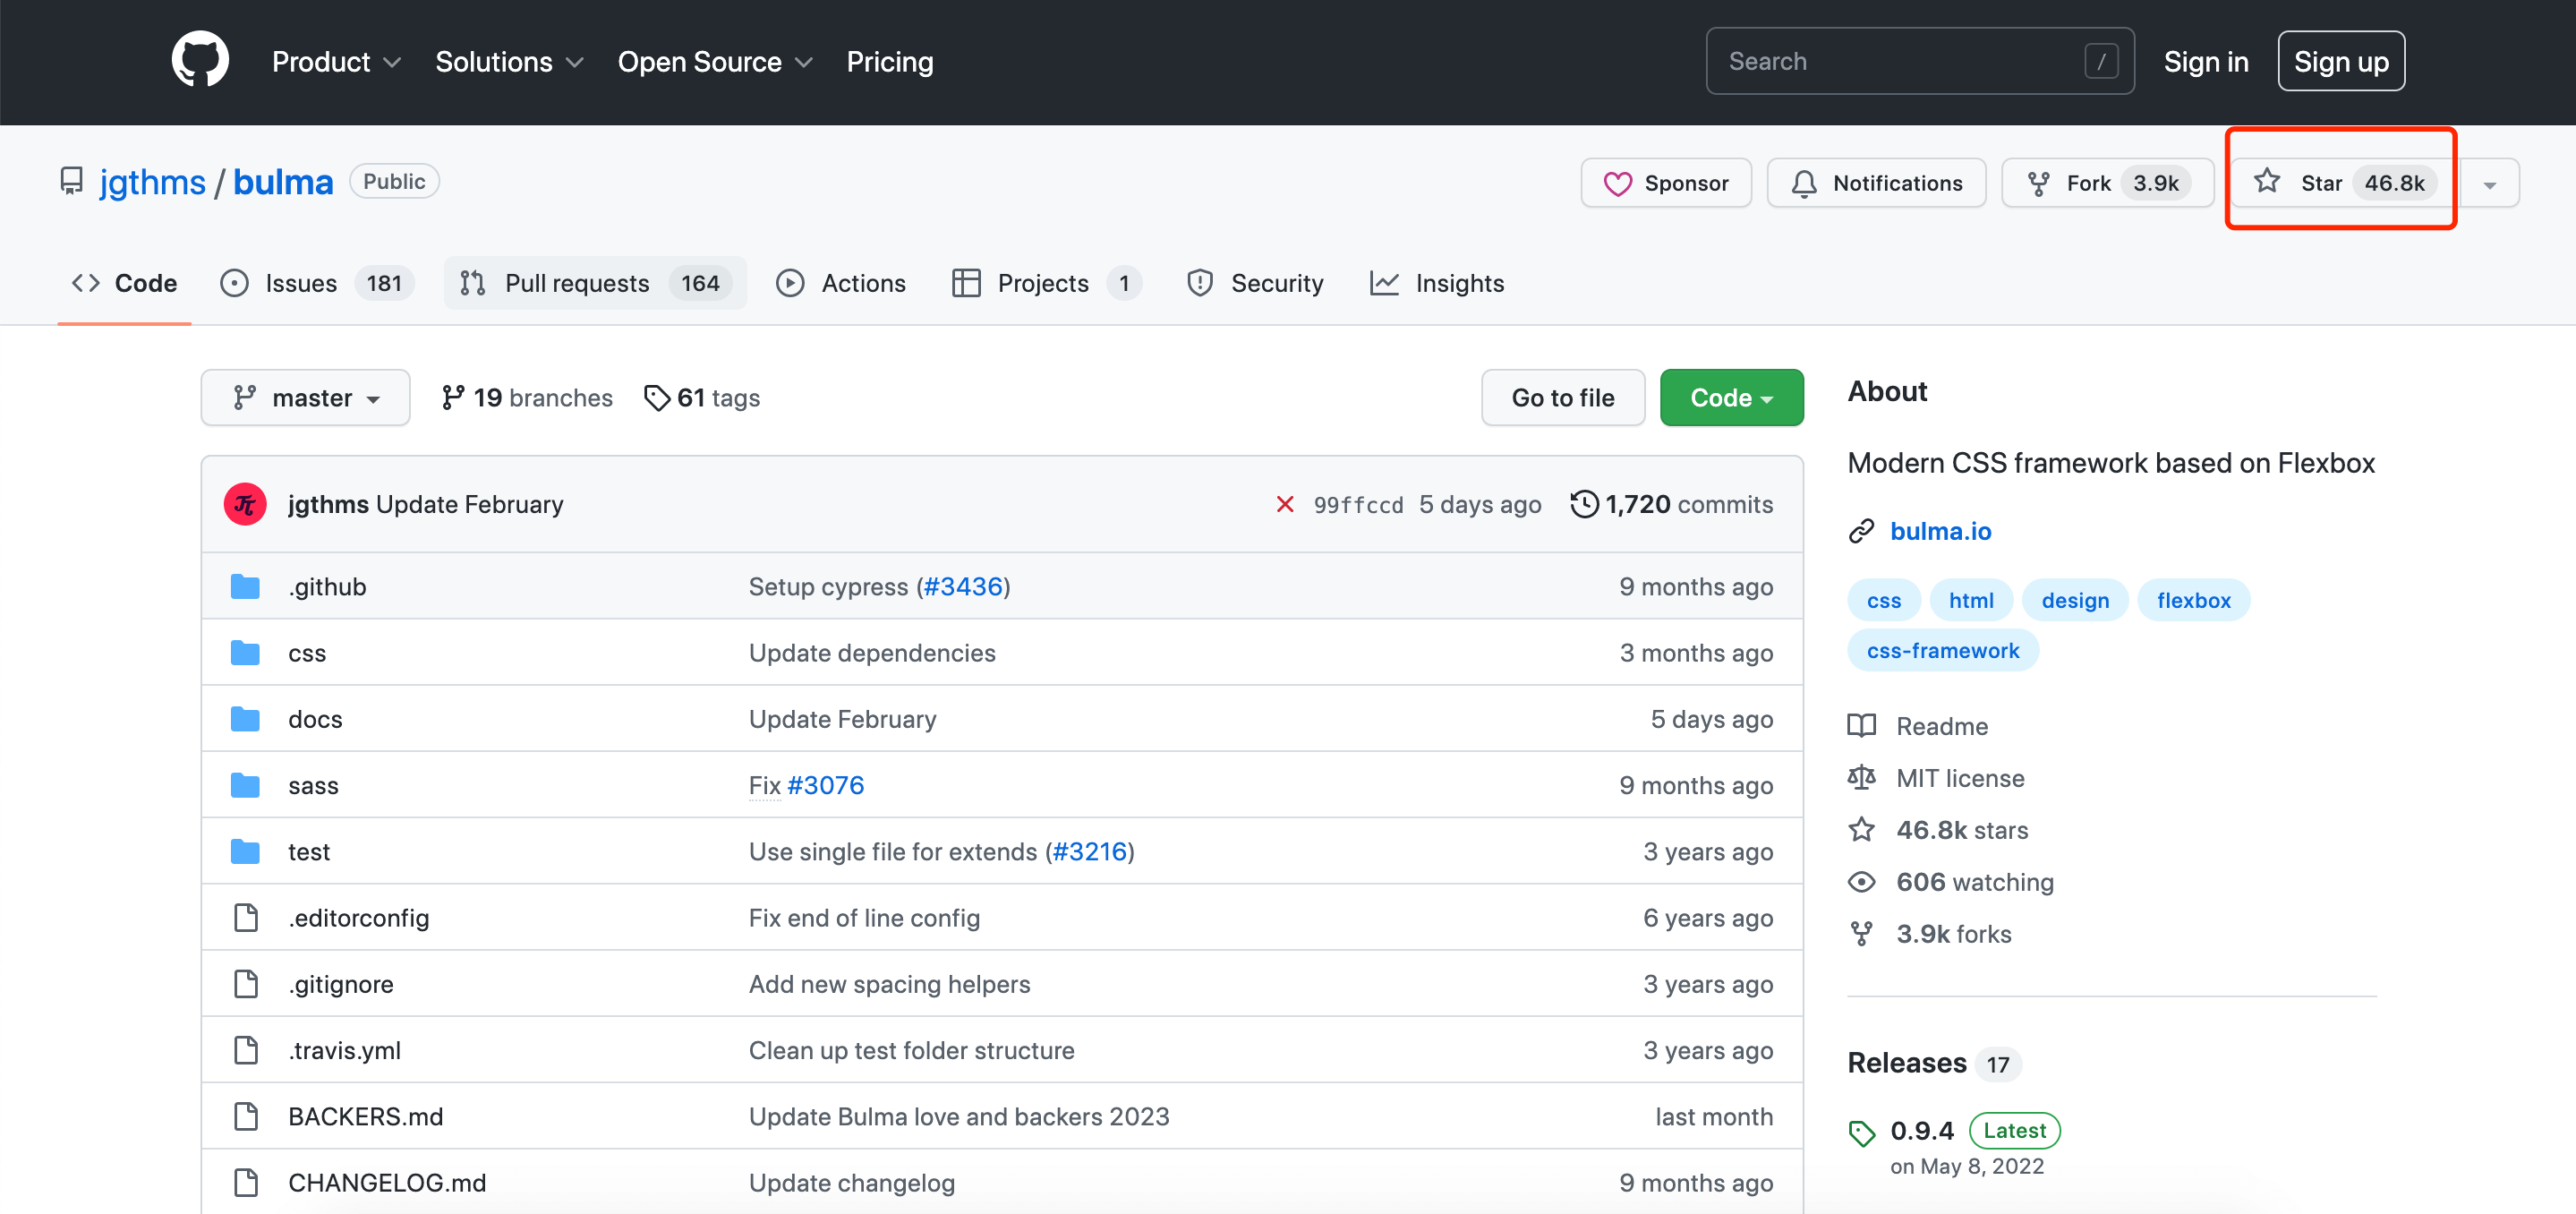
Task: Click the .github folder icon
Action: click(x=245, y=586)
